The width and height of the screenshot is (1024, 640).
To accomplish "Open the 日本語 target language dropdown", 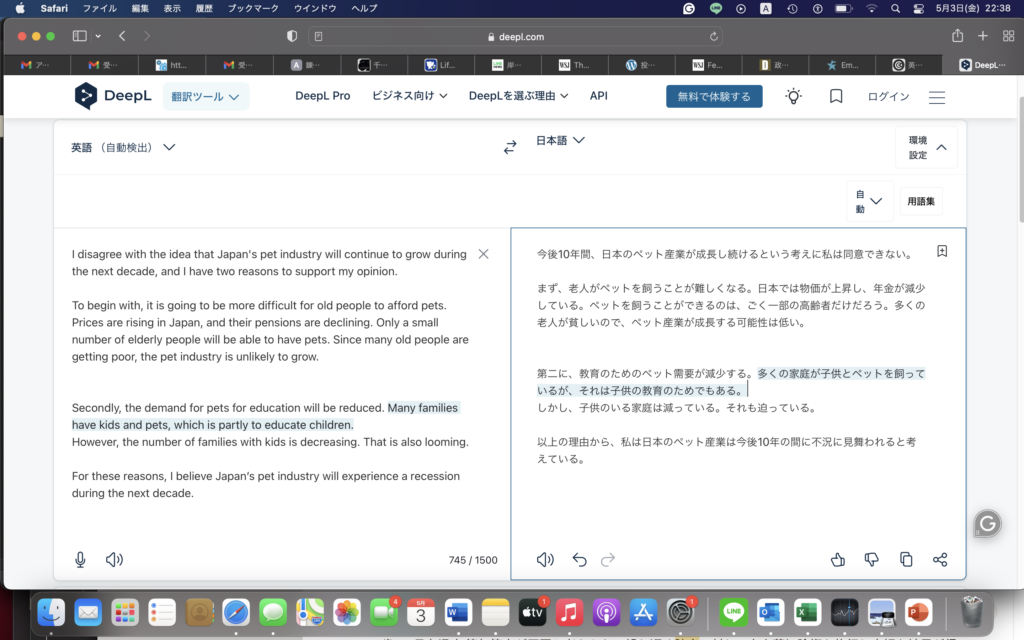I will coord(560,141).
